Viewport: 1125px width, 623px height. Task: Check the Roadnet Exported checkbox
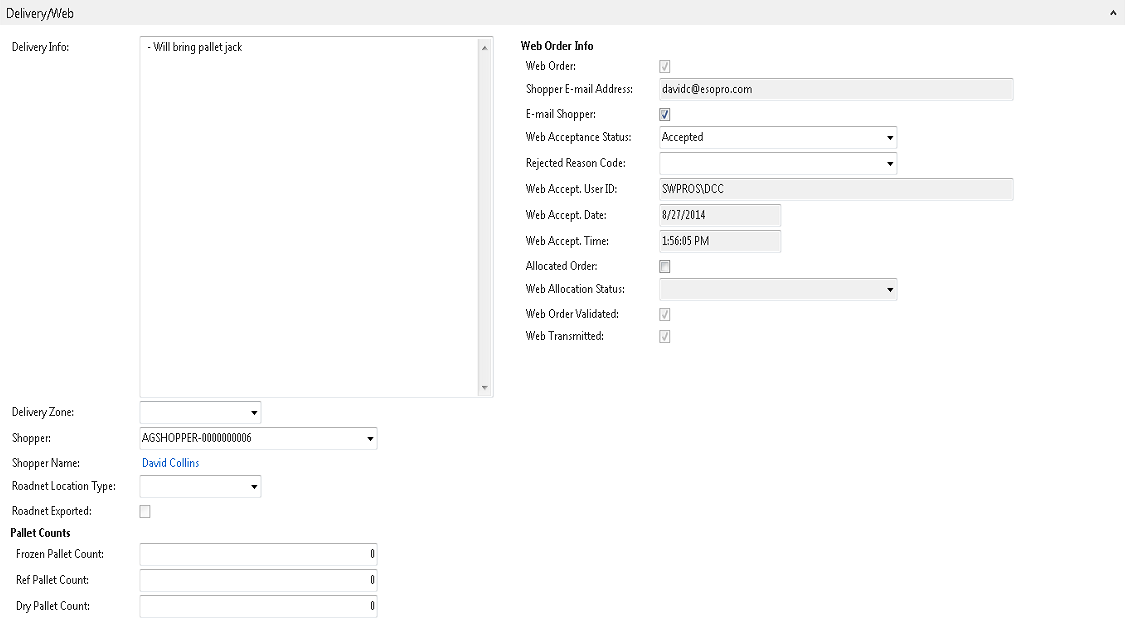(x=145, y=512)
